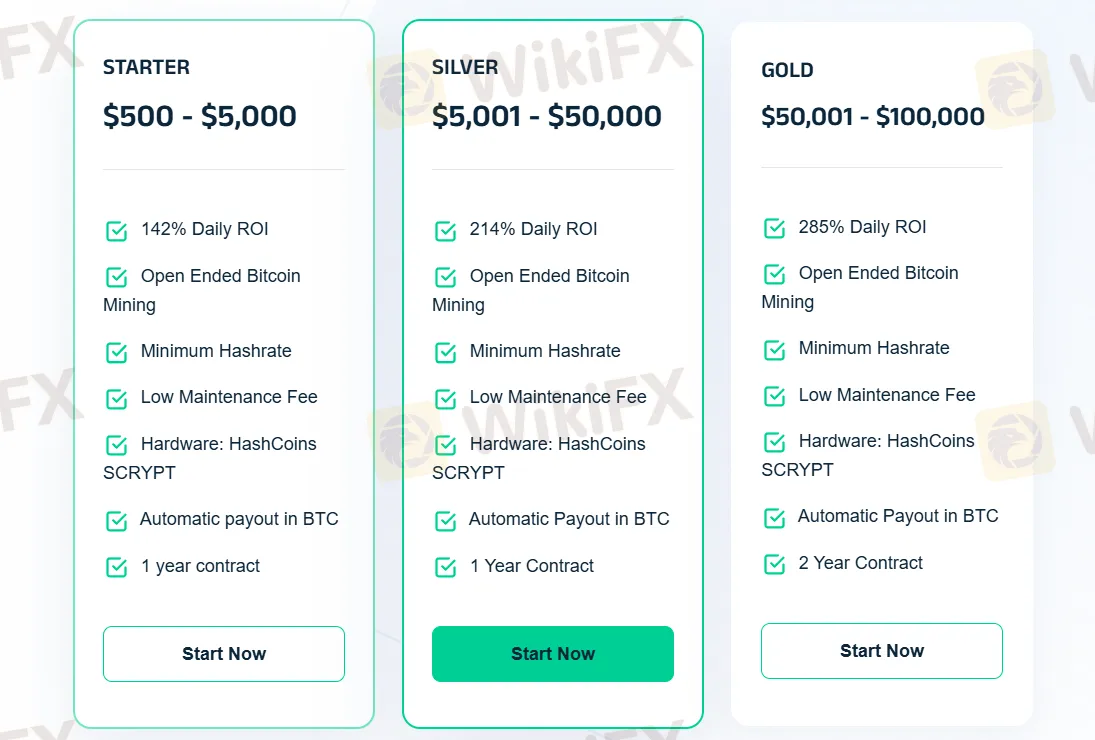Toggle the checkbox beside Silver's 1 Year Contract
The image size is (1095, 740).
[445, 565]
